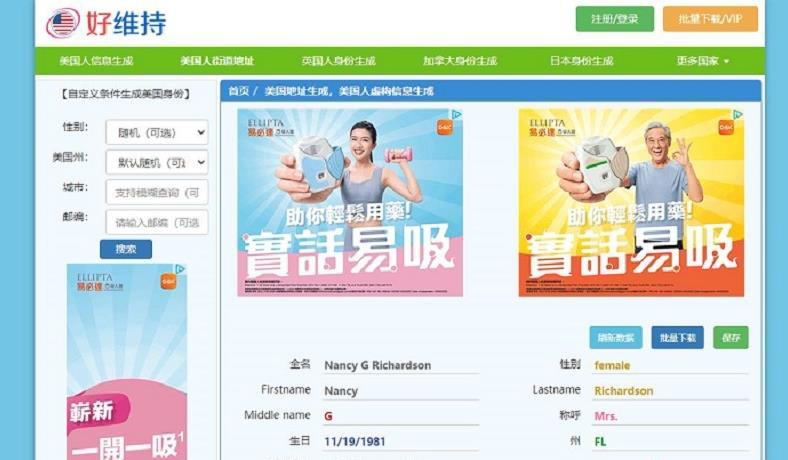
Task: Open the 性别 gender dropdown
Action: [157, 132]
